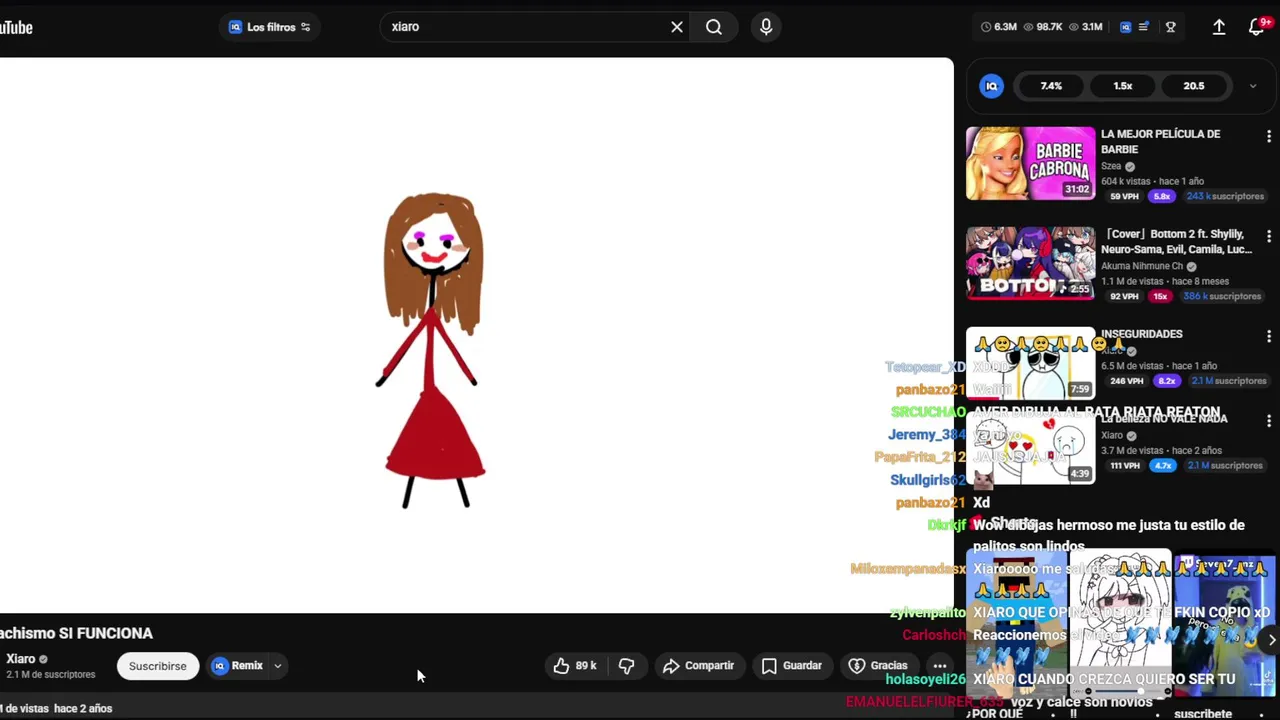Click the 20.5 score pill

1194,86
